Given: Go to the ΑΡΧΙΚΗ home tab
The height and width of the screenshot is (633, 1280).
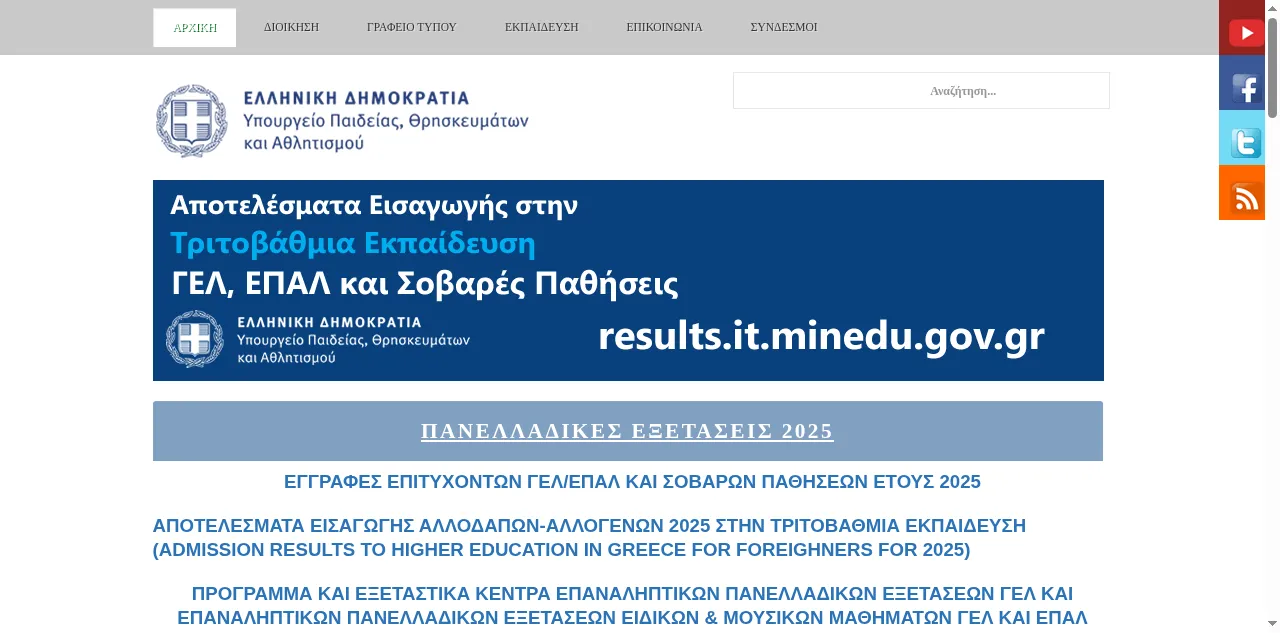Looking at the screenshot, I should coord(195,28).
